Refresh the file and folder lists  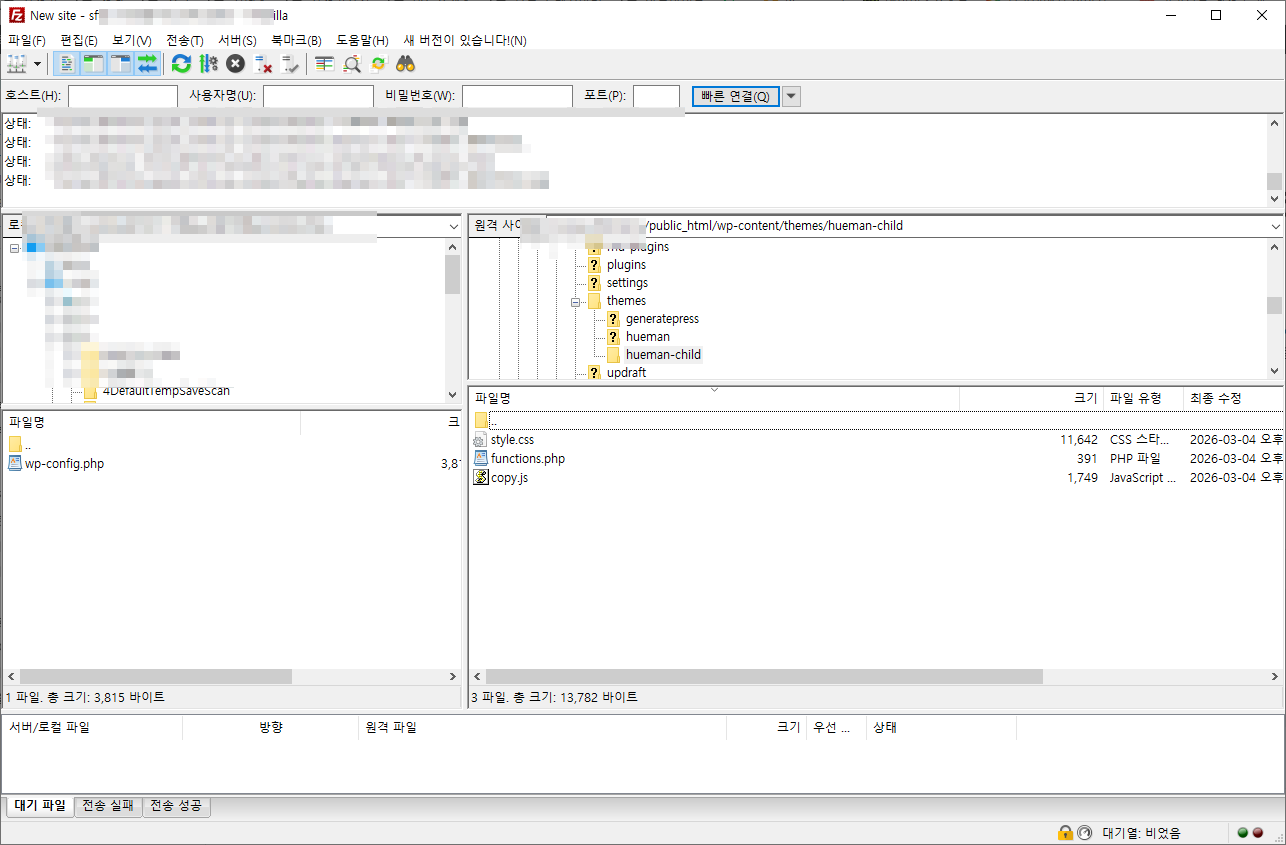[x=181, y=64]
